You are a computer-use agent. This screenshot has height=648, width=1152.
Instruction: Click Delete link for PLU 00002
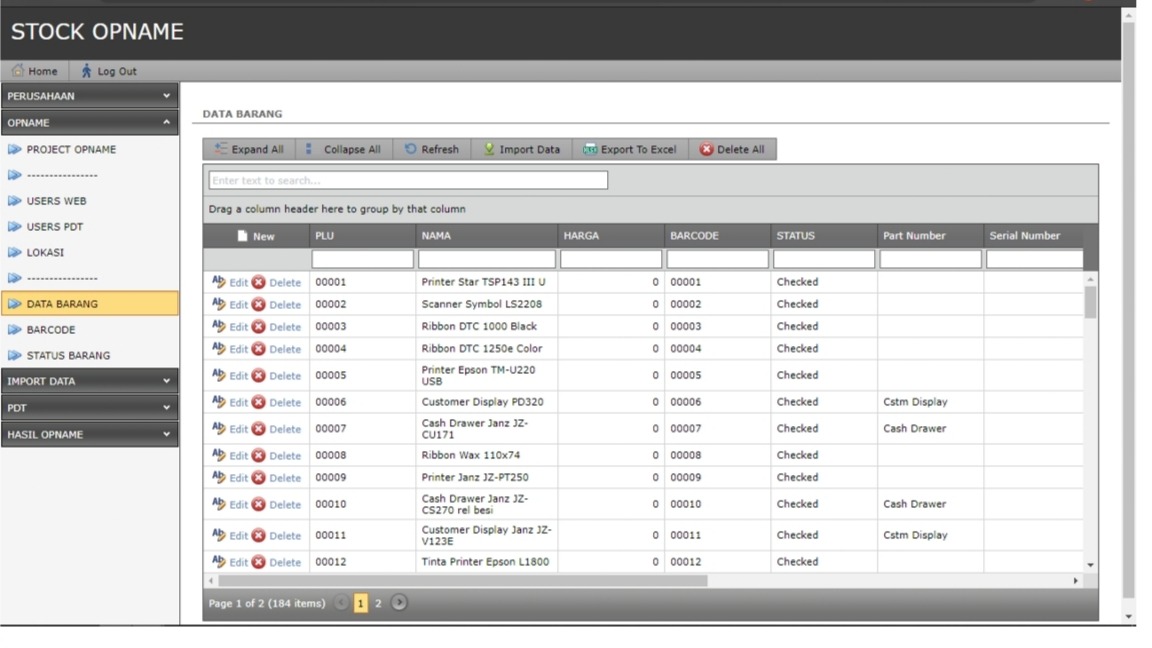[285, 305]
